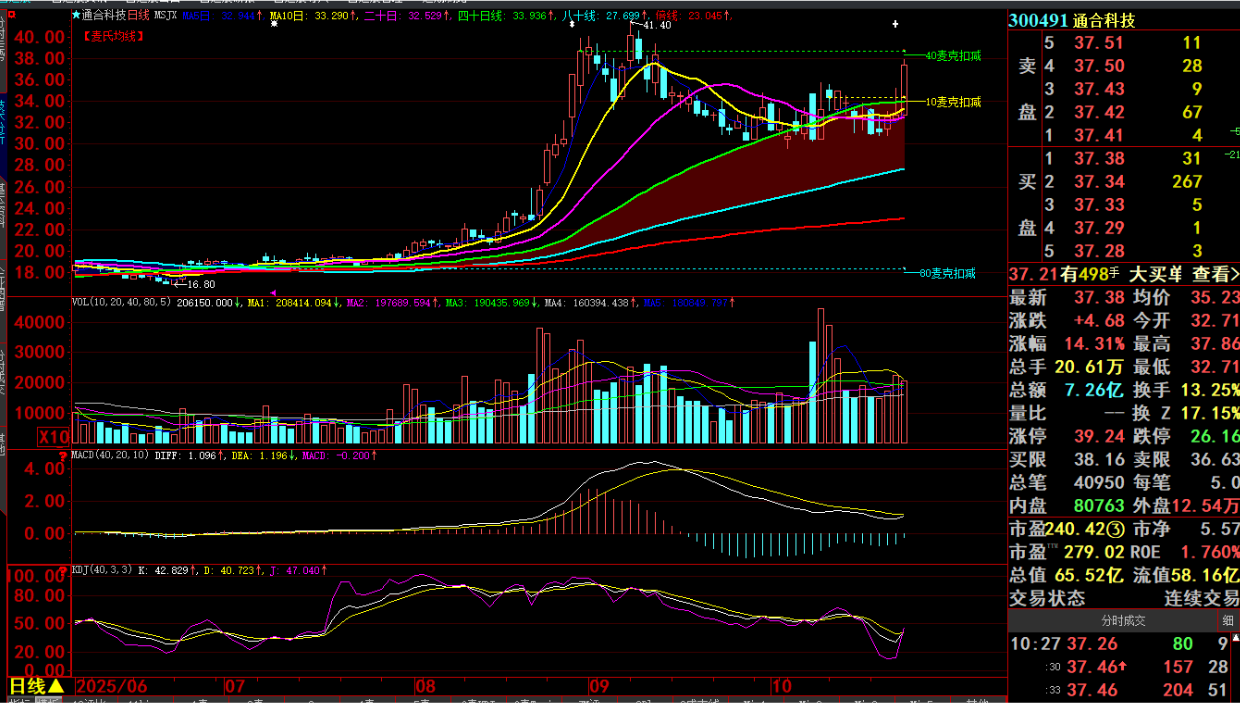Click the 80麦克扣减 line label
Image resolution: width=1240 pixels, height=703 pixels.
point(947,273)
